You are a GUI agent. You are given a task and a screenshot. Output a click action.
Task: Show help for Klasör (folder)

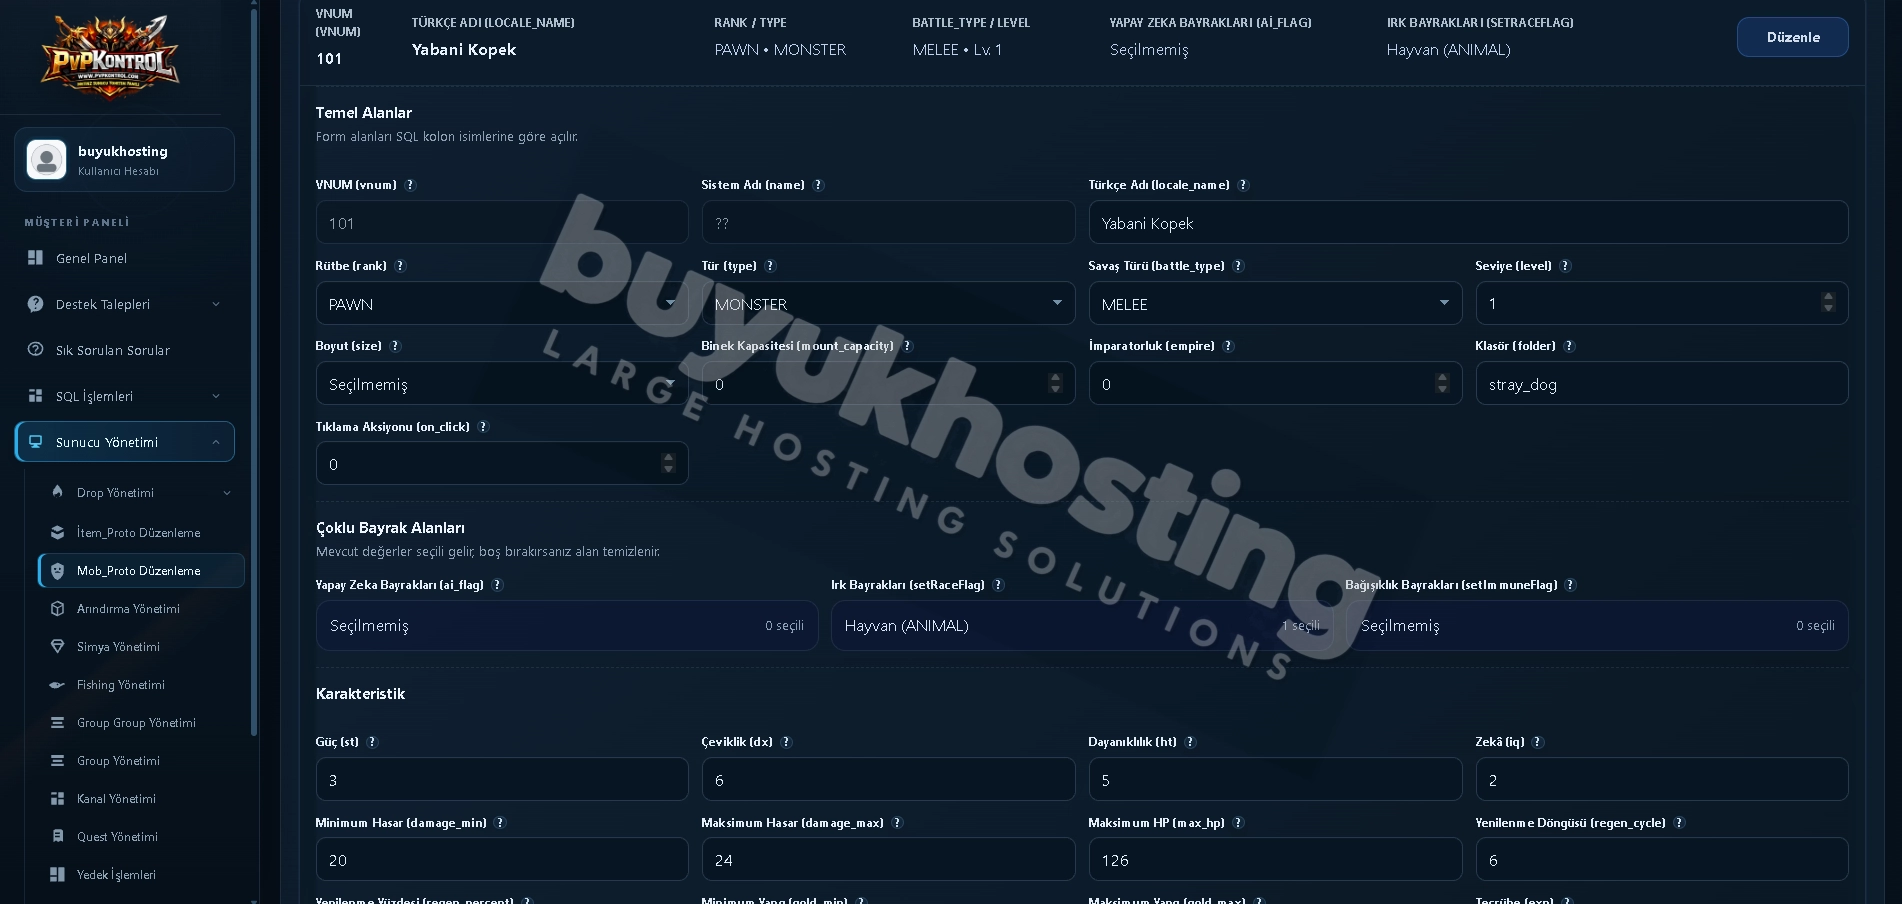1569,346
